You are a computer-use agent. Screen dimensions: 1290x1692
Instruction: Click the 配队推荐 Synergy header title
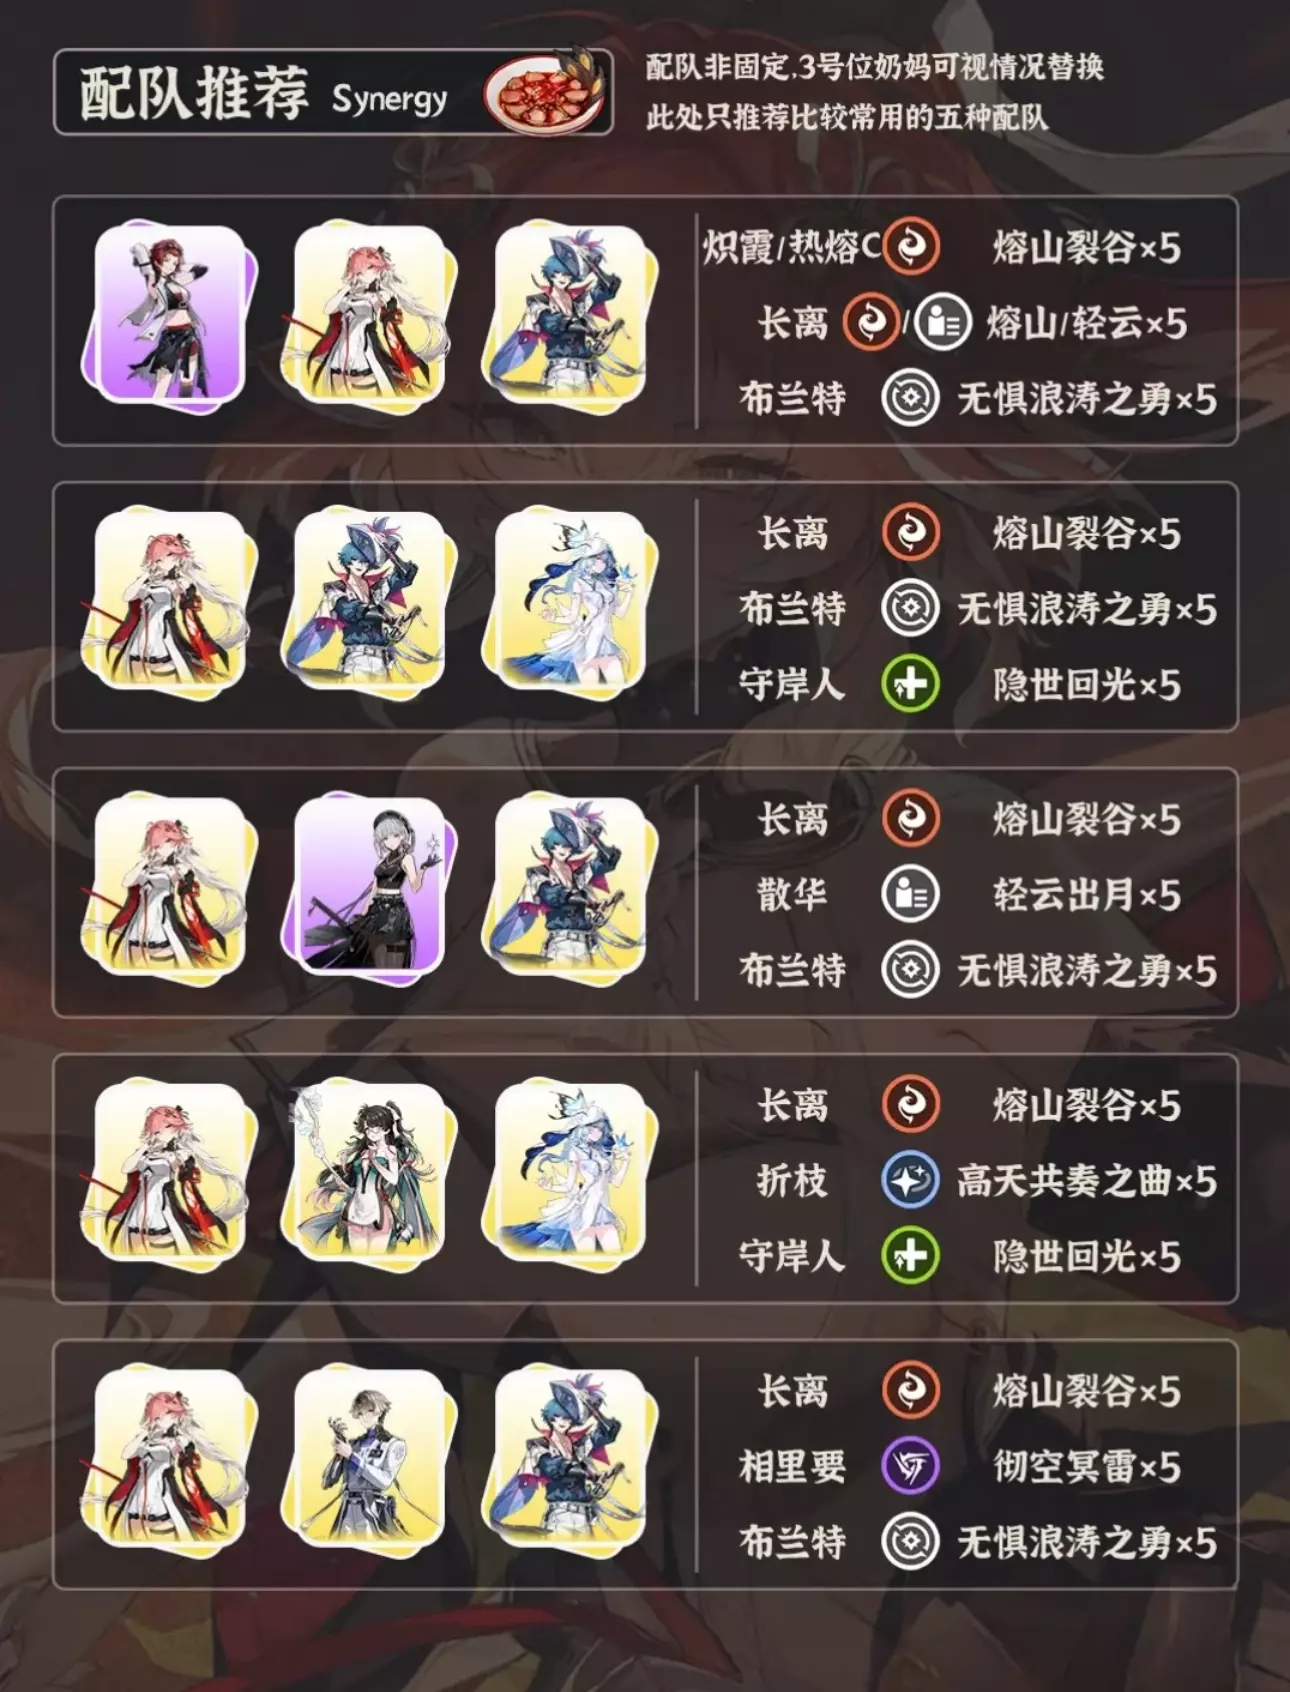click(x=263, y=94)
